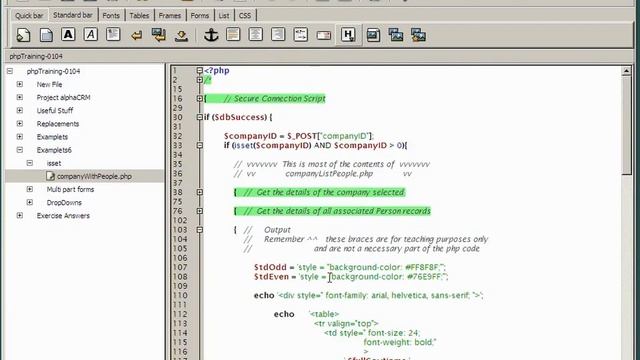640x360 pixels.
Task: Click the editor vertical scrollbar thumb
Action: [x=627, y=125]
